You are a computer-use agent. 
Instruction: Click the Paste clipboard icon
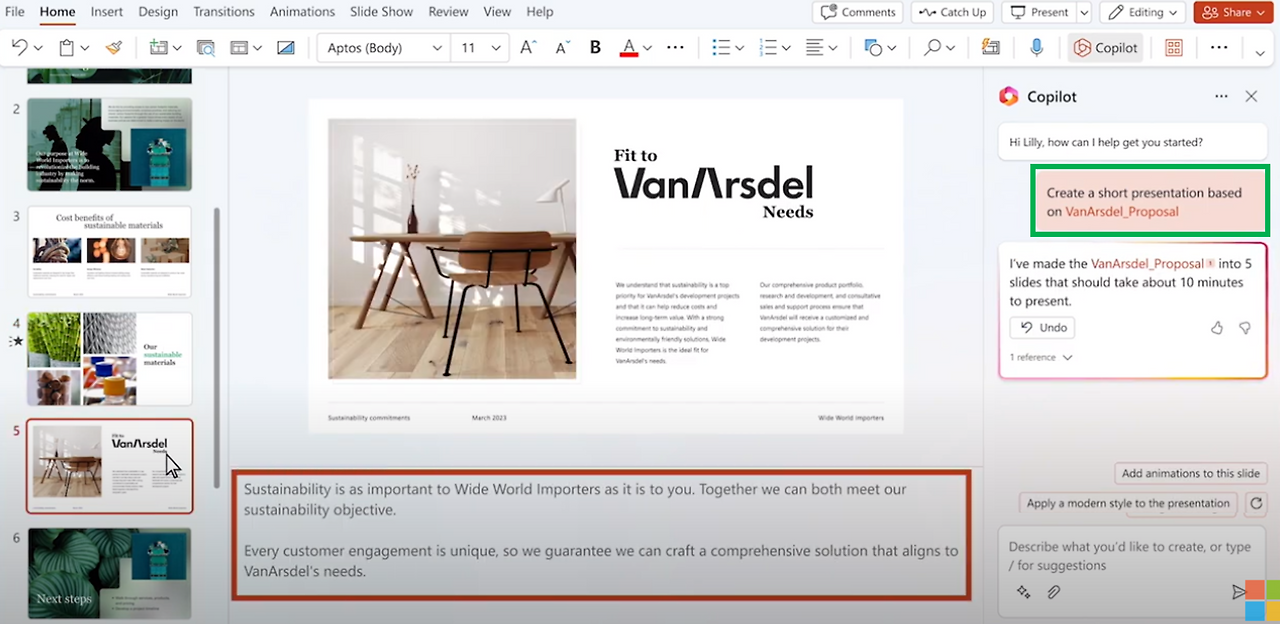coord(67,47)
